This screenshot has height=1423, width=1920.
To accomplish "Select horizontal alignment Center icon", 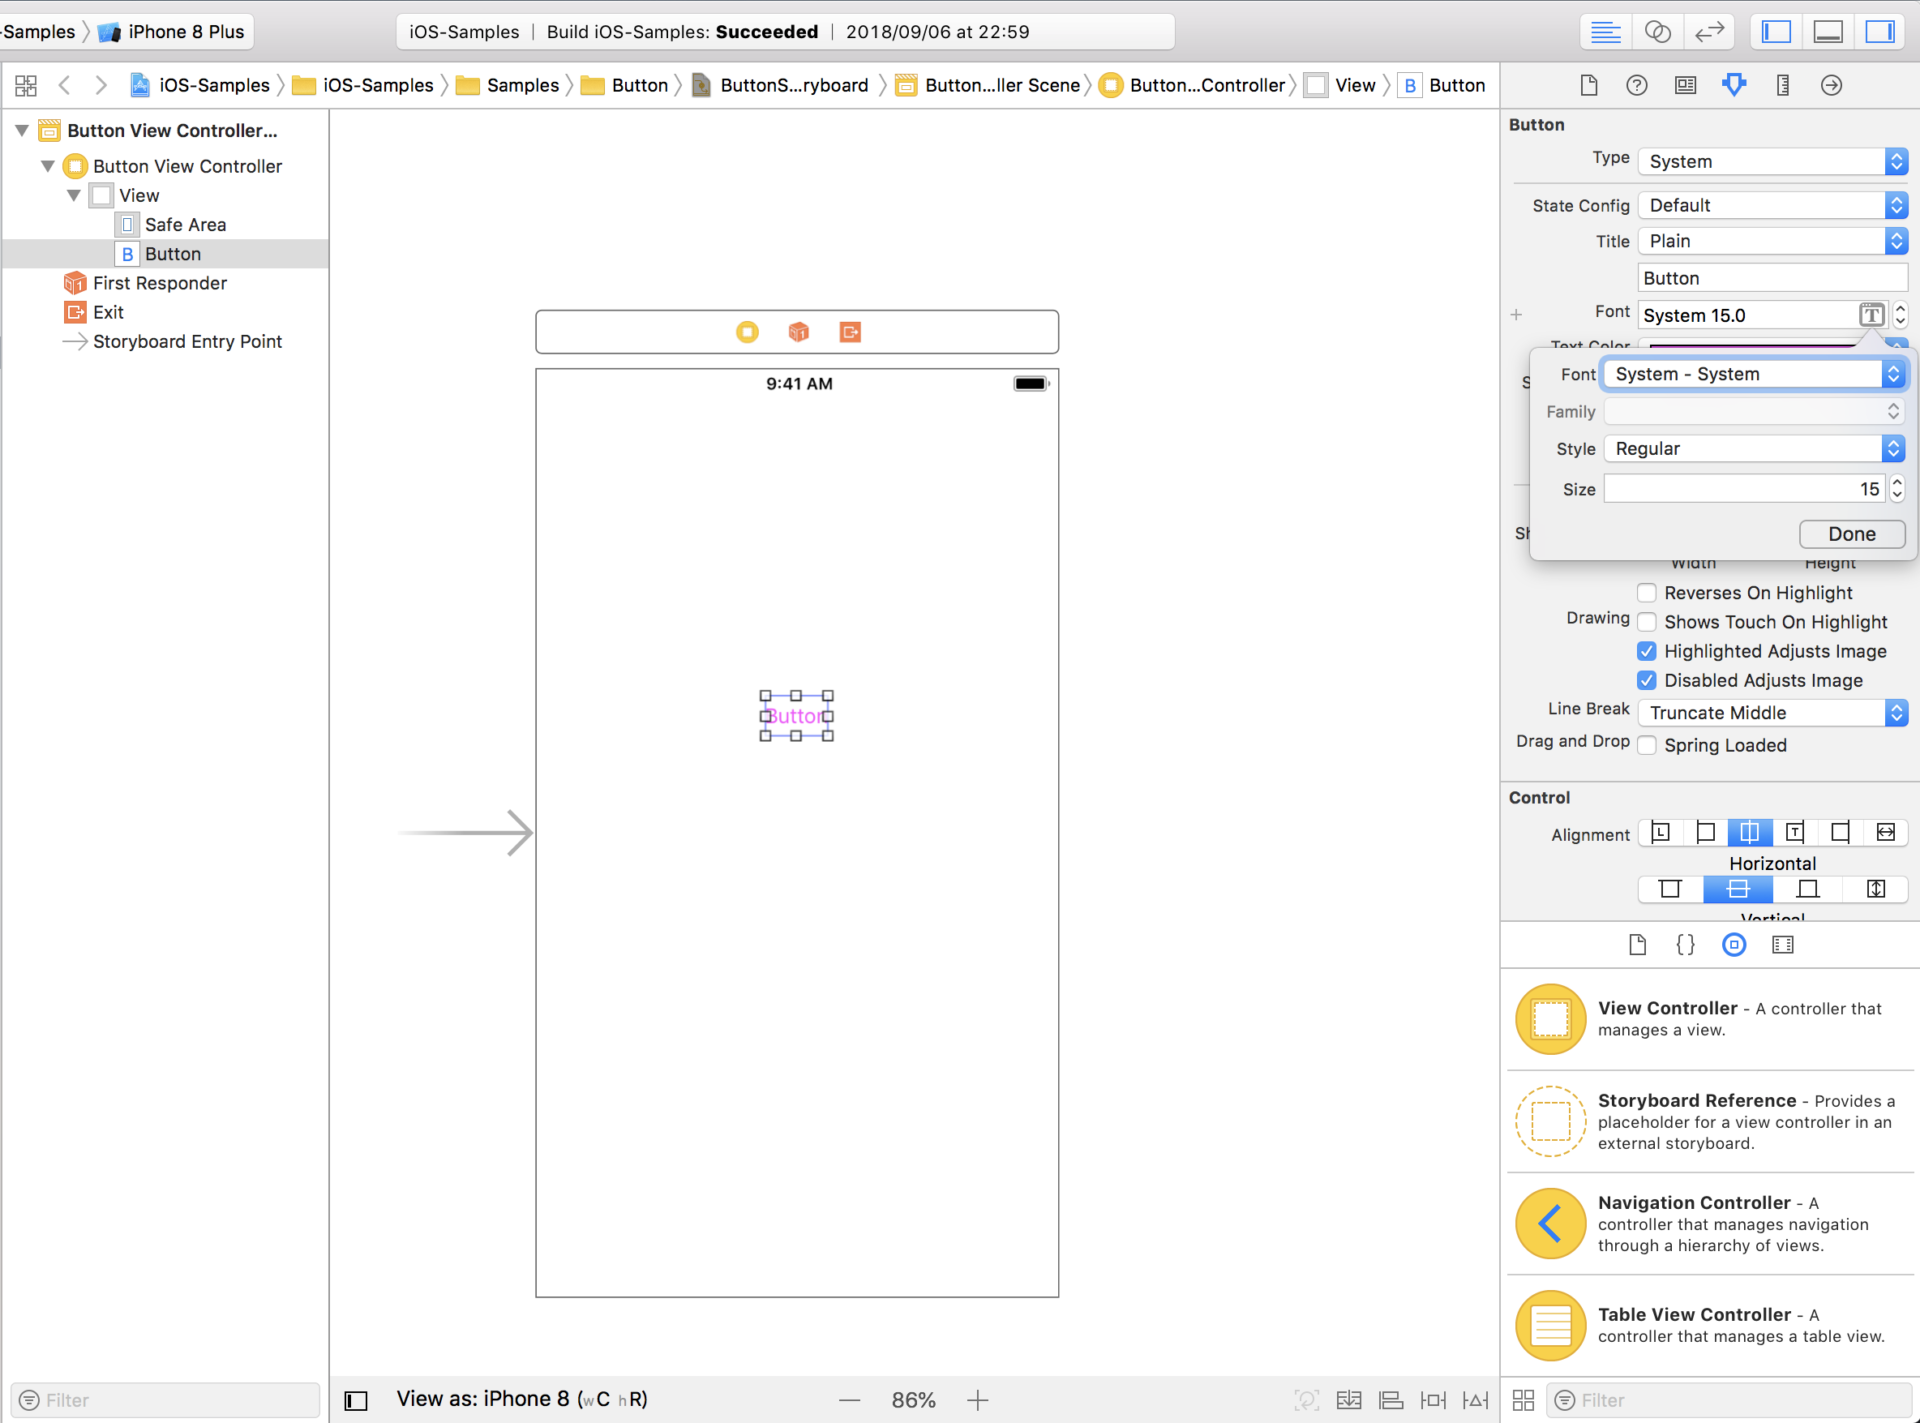I will pos(1750,832).
